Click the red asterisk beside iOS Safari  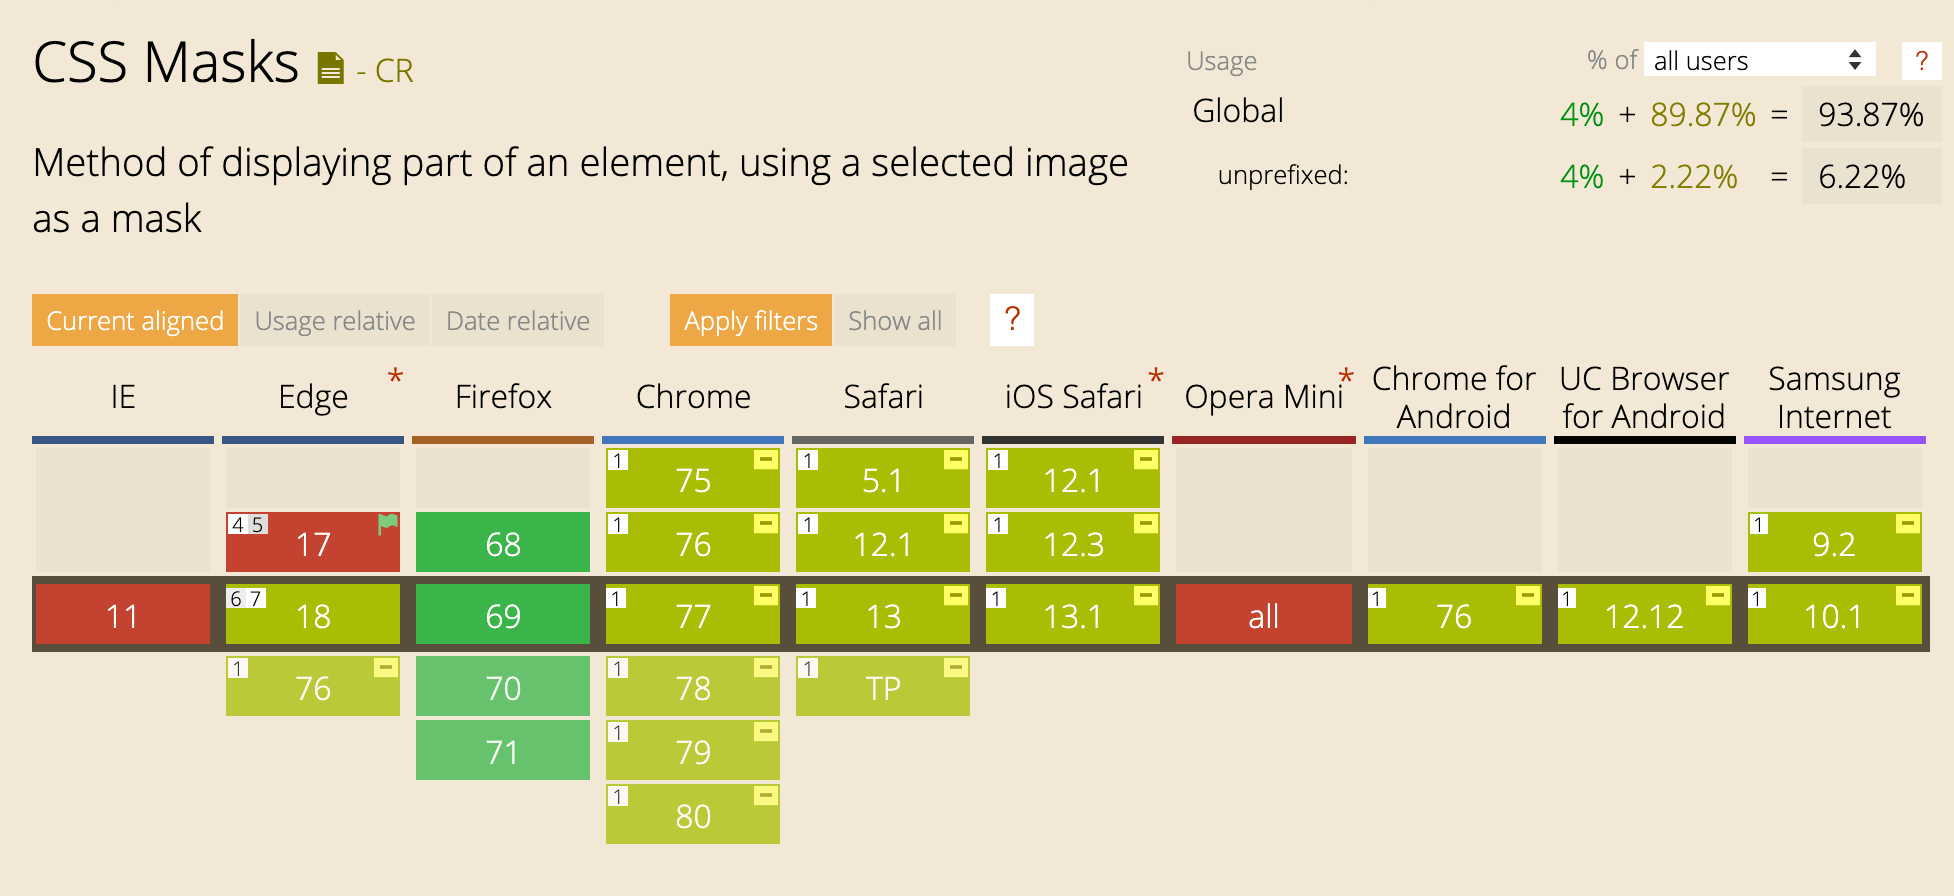click(1156, 377)
